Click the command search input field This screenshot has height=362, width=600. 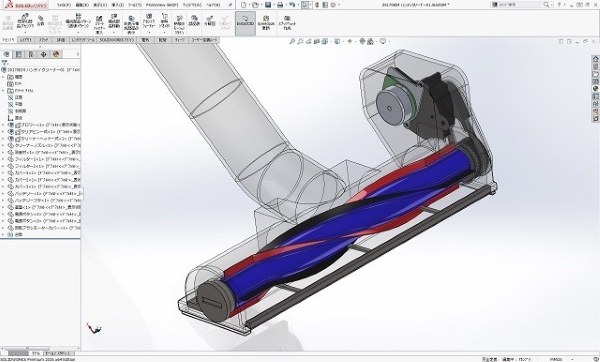point(520,5)
